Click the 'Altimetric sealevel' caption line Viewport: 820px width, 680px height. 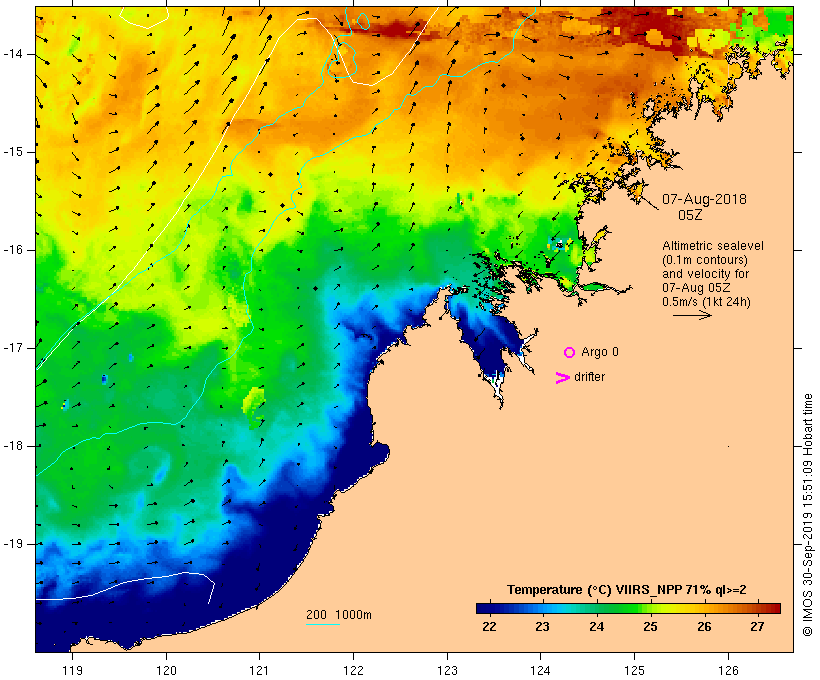(x=713, y=246)
